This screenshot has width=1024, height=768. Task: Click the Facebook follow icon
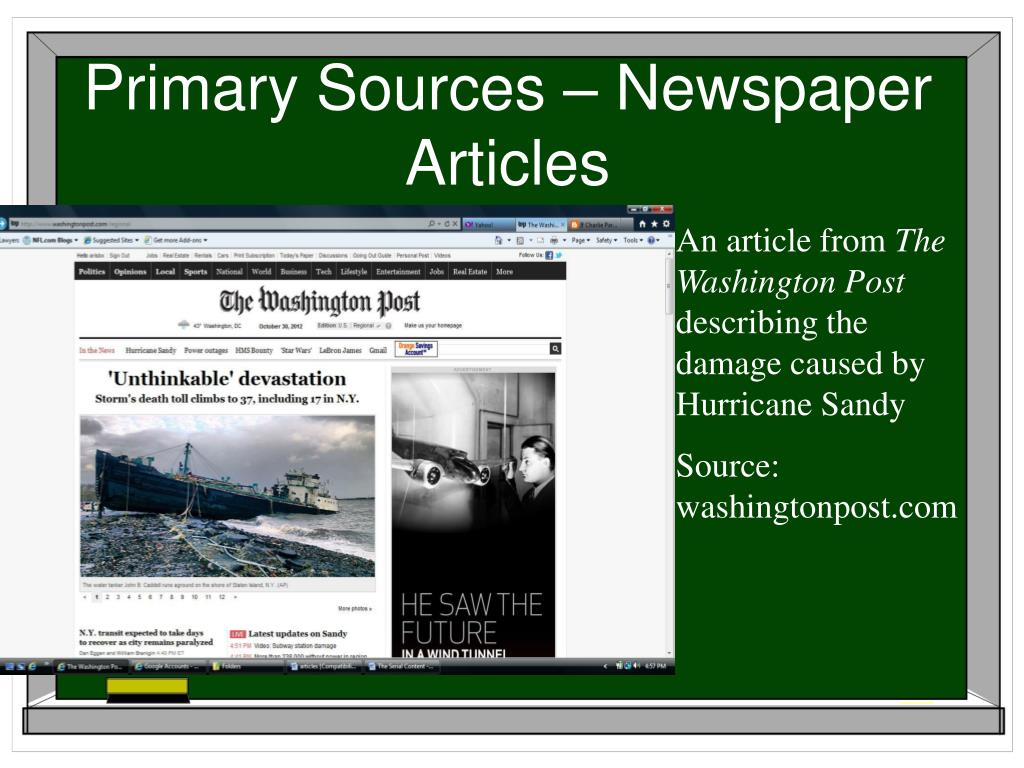(x=549, y=255)
